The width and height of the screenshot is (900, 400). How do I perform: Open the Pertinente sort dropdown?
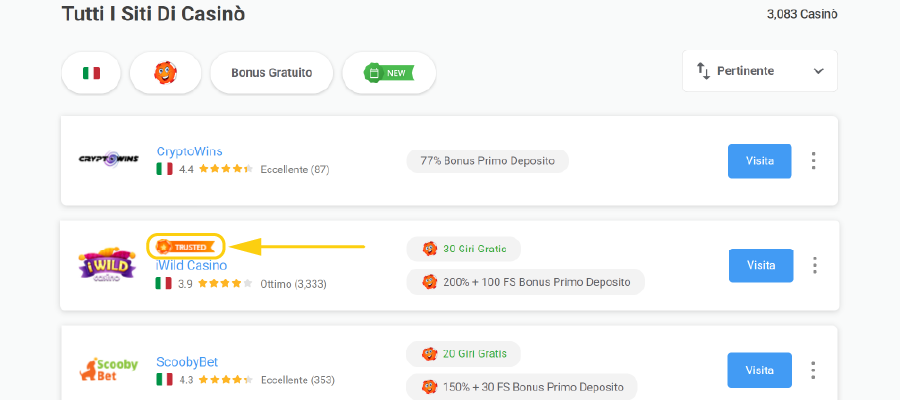click(x=760, y=71)
